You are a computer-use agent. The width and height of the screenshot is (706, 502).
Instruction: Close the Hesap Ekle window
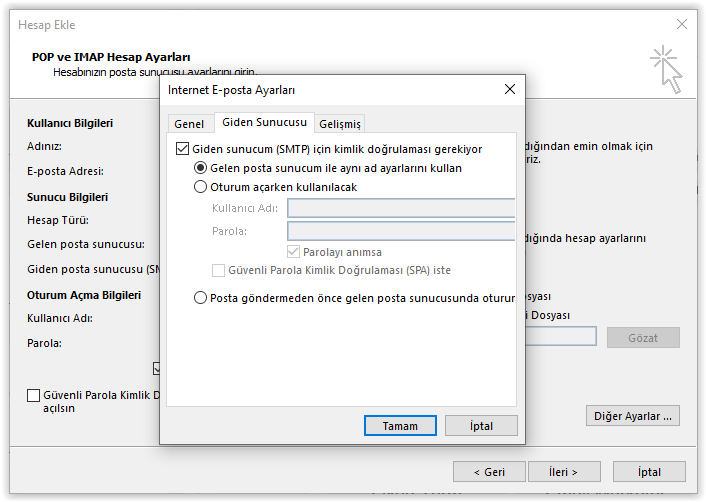[x=682, y=24]
